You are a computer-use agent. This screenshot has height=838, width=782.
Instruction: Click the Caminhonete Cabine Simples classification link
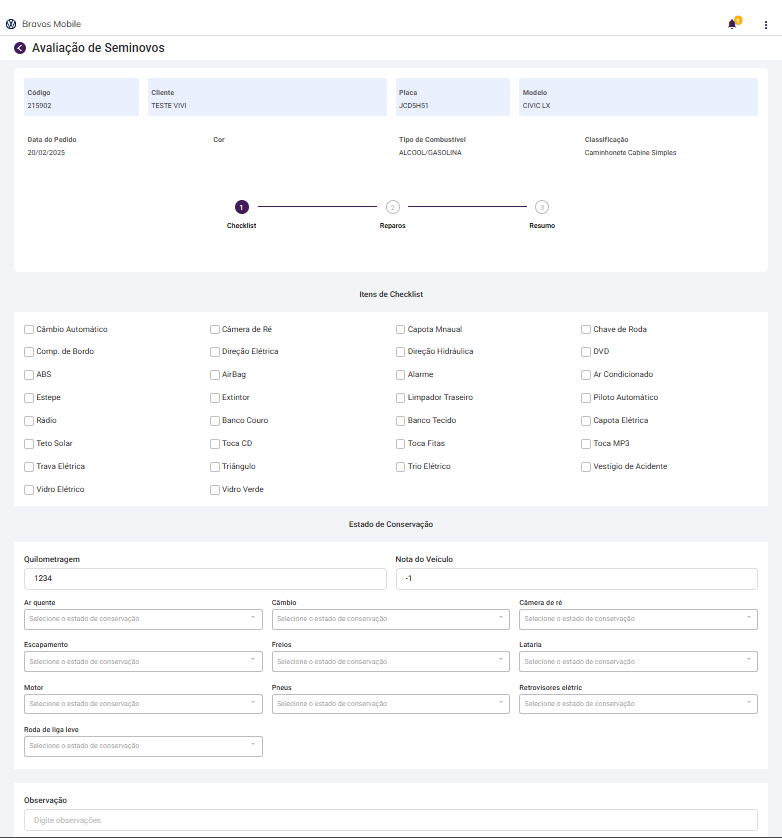tap(630, 153)
